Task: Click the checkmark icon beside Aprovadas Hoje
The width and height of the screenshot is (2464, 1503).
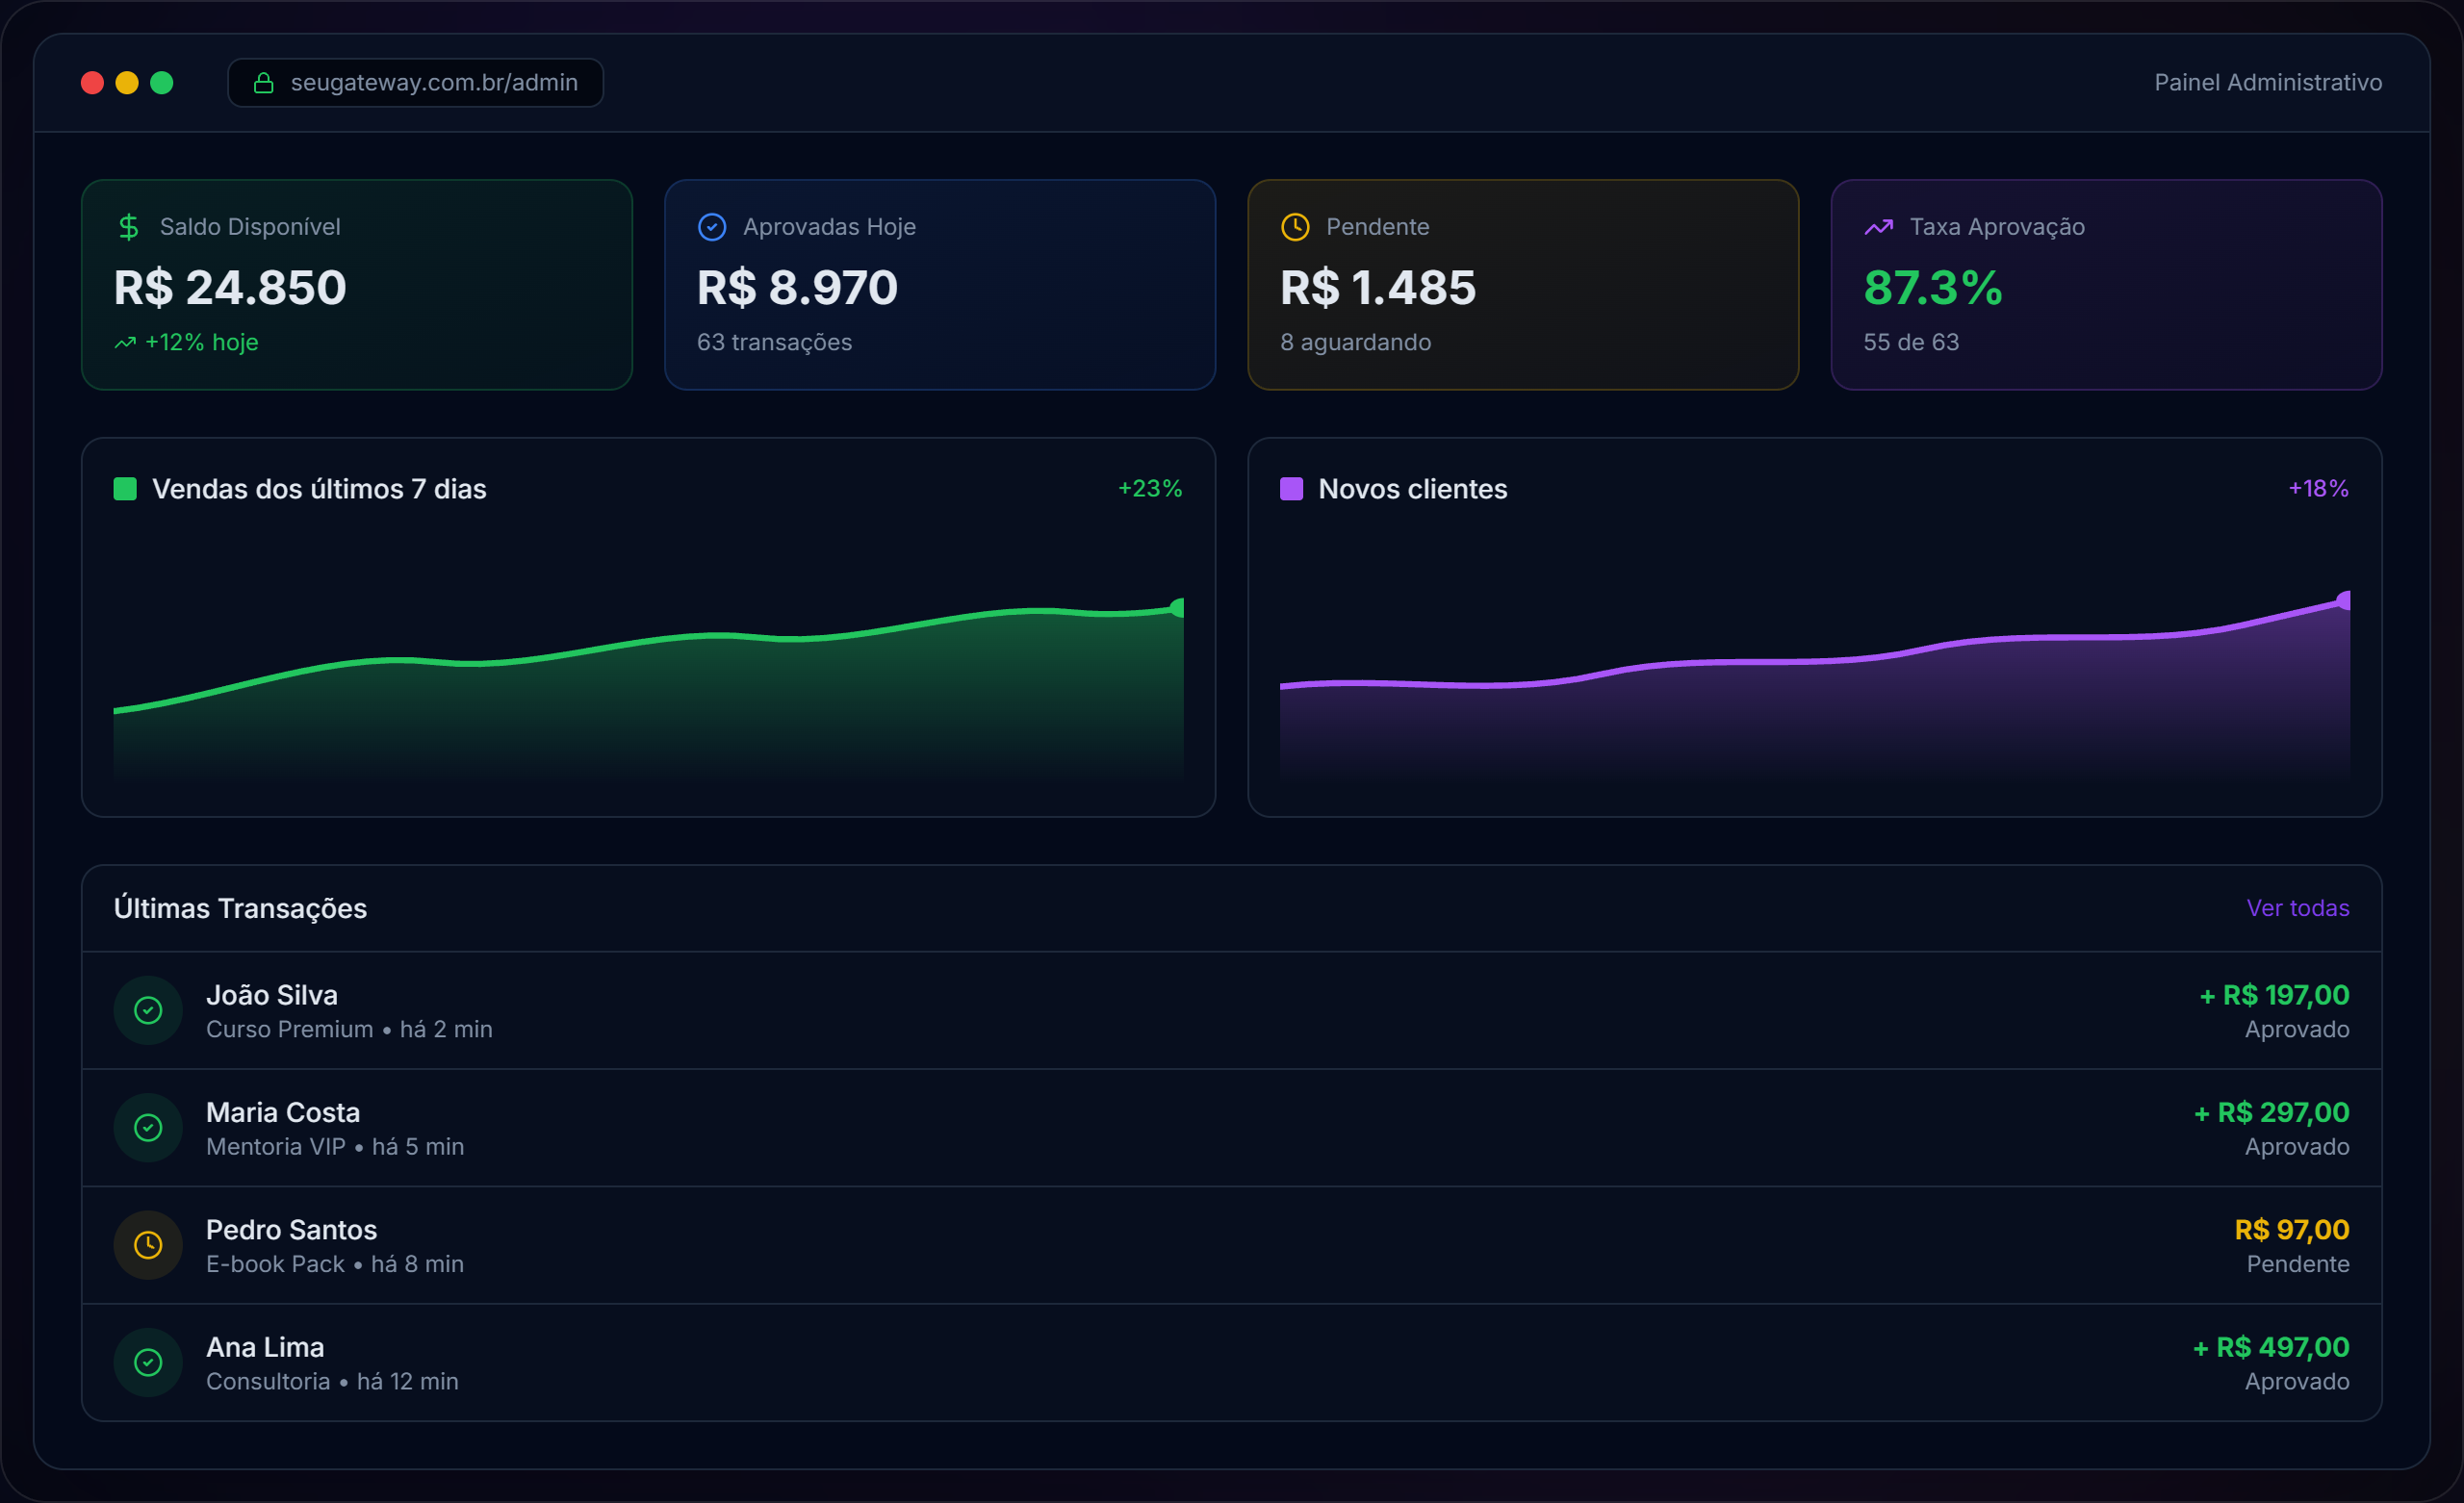Action: 711,227
